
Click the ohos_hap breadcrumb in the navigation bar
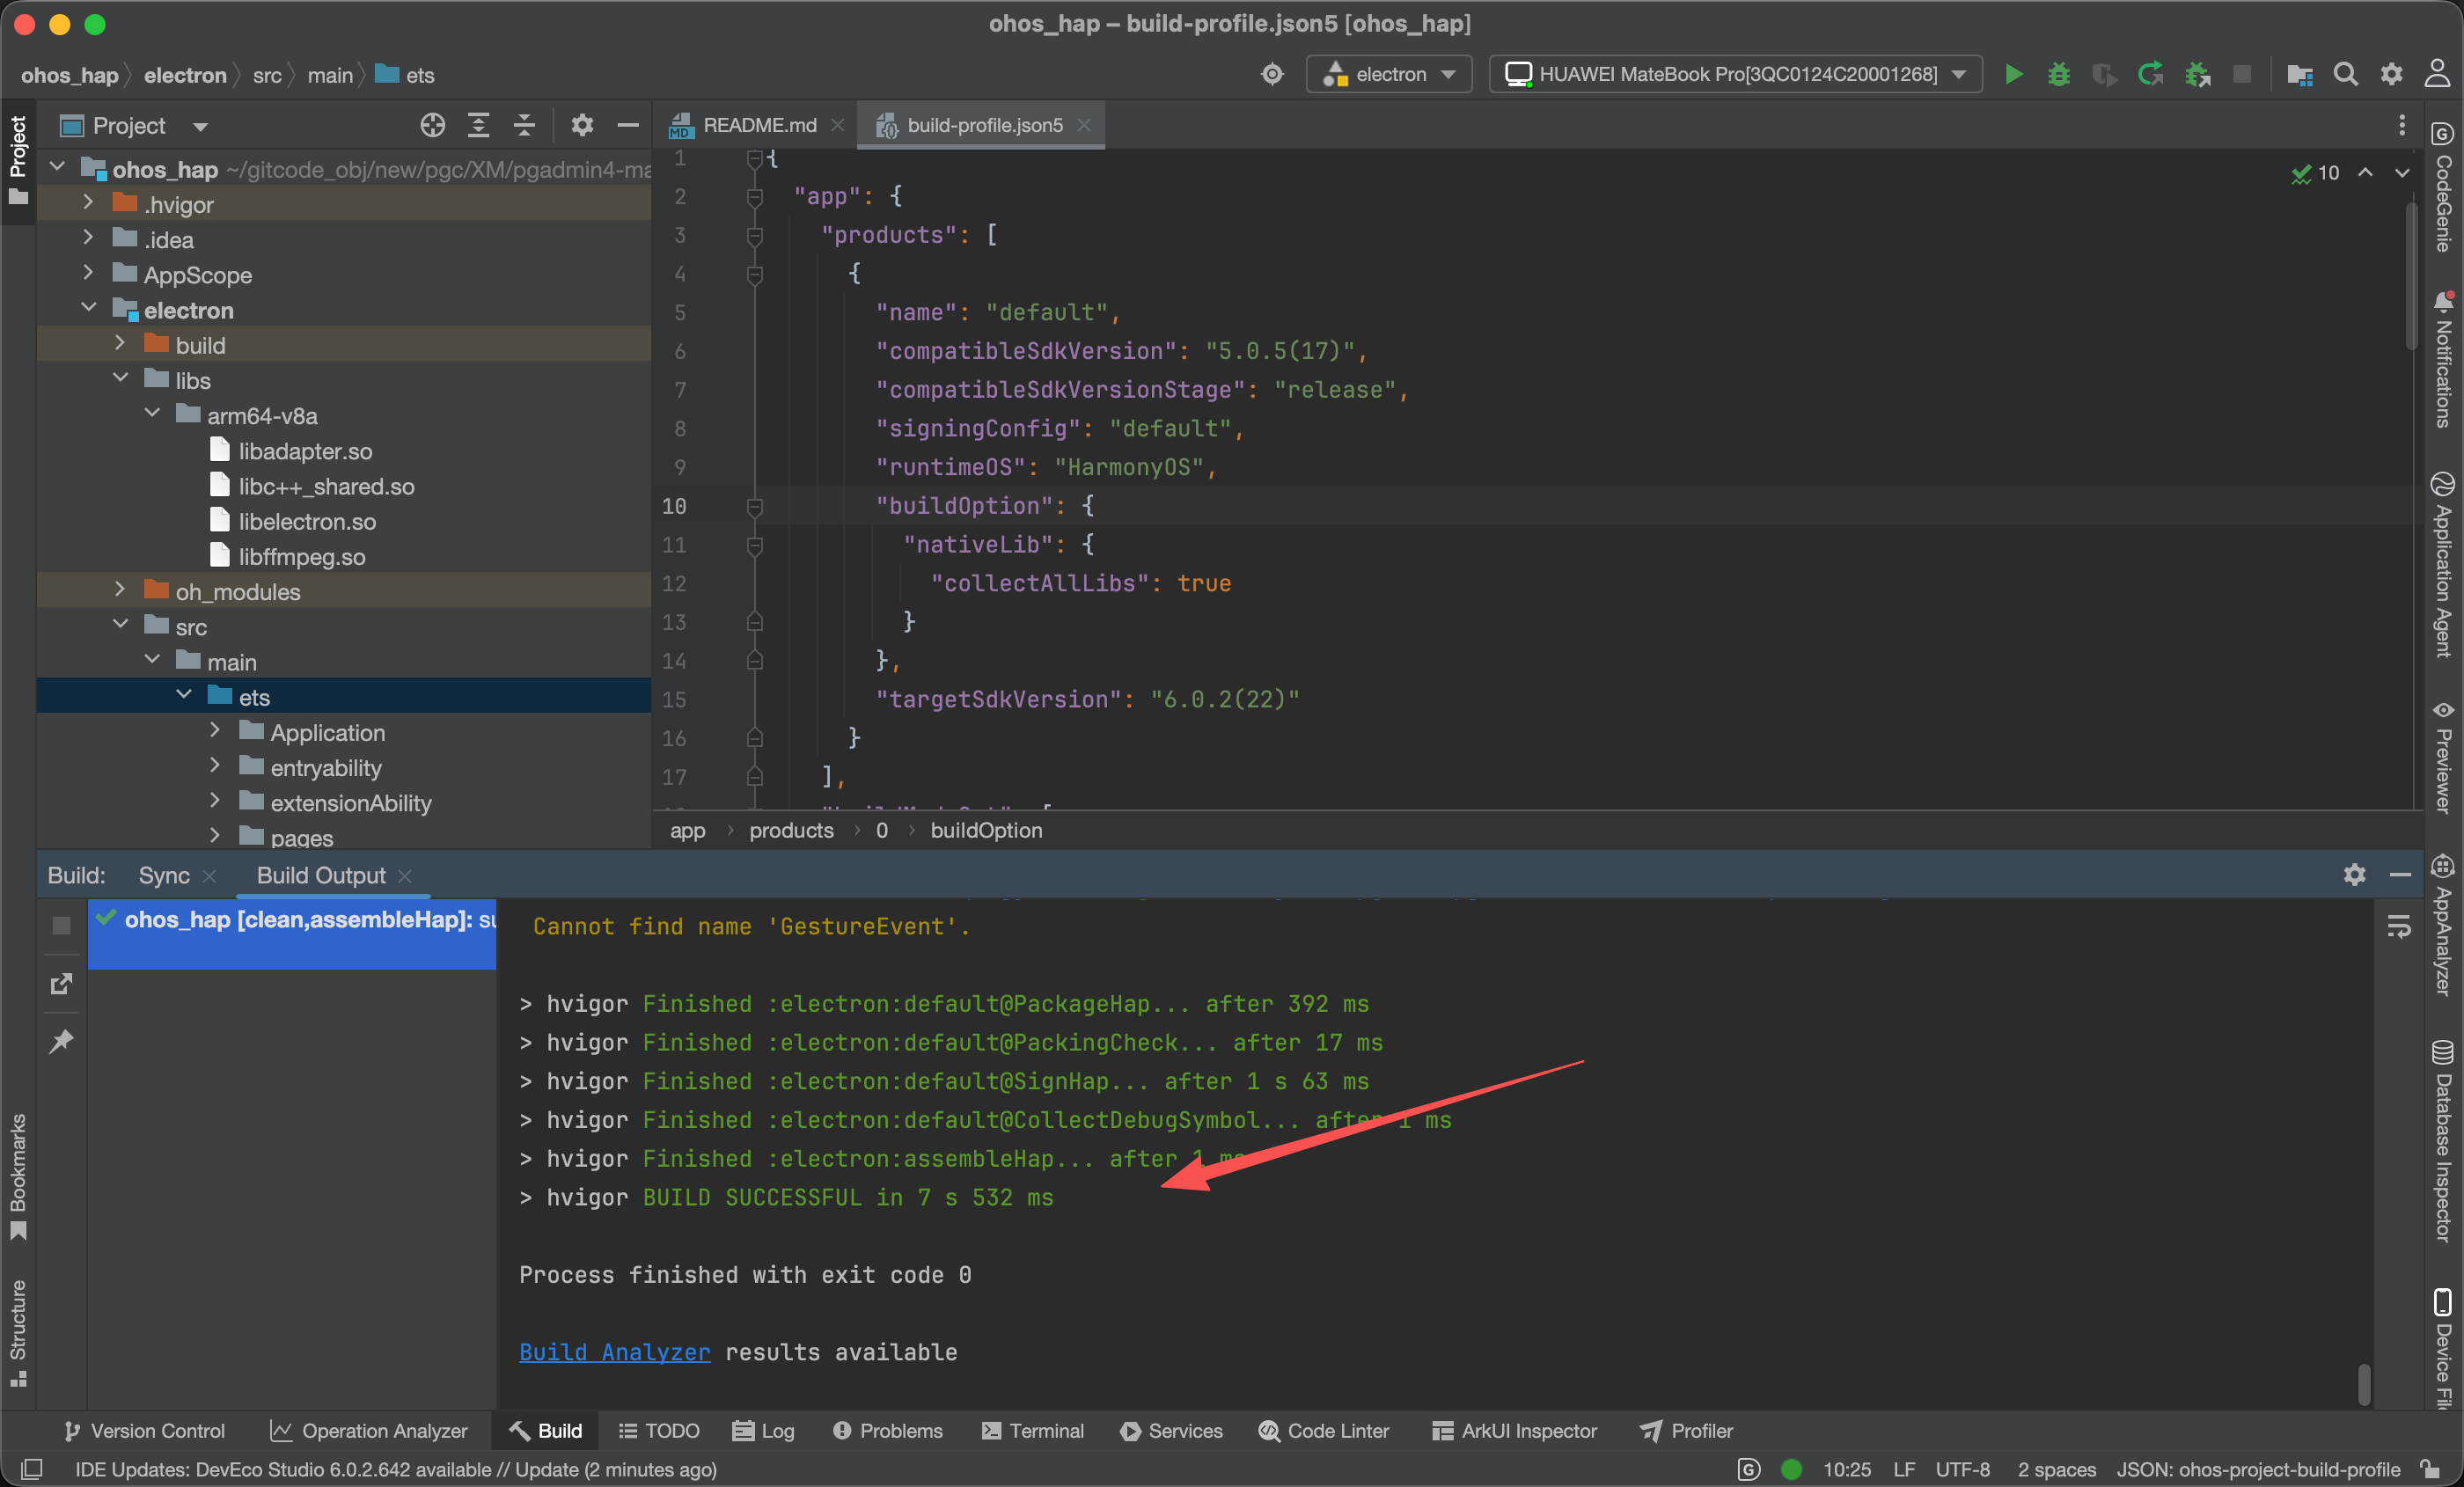pyautogui.click(x=70, y=75)
